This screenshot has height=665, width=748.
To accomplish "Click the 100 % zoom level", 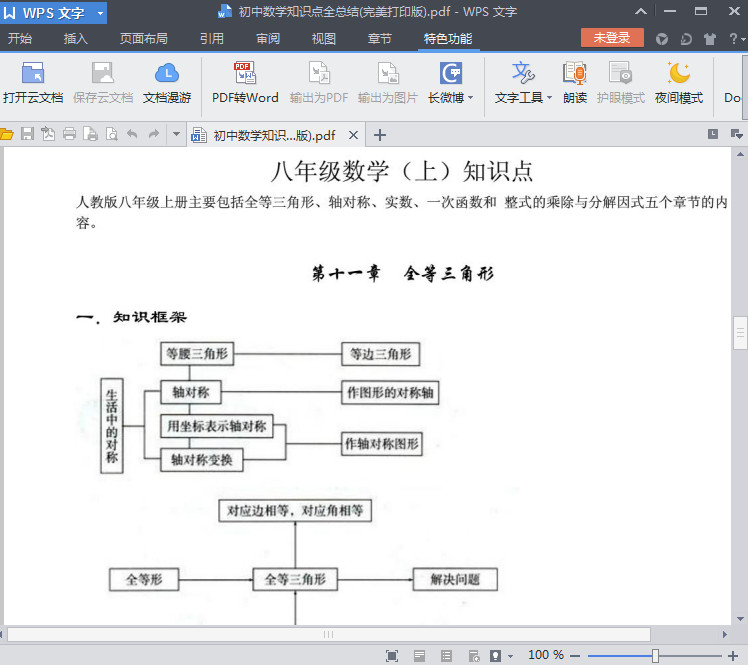I will tap(546, 655).
